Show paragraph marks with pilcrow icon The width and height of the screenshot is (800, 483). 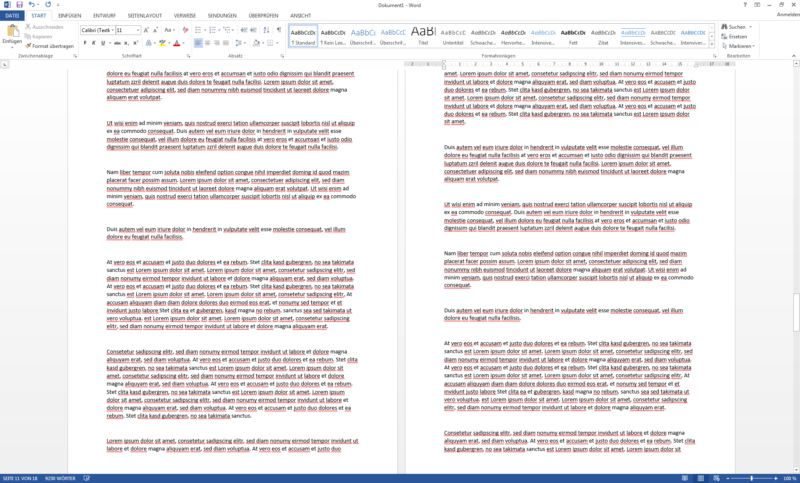(279, 30)
